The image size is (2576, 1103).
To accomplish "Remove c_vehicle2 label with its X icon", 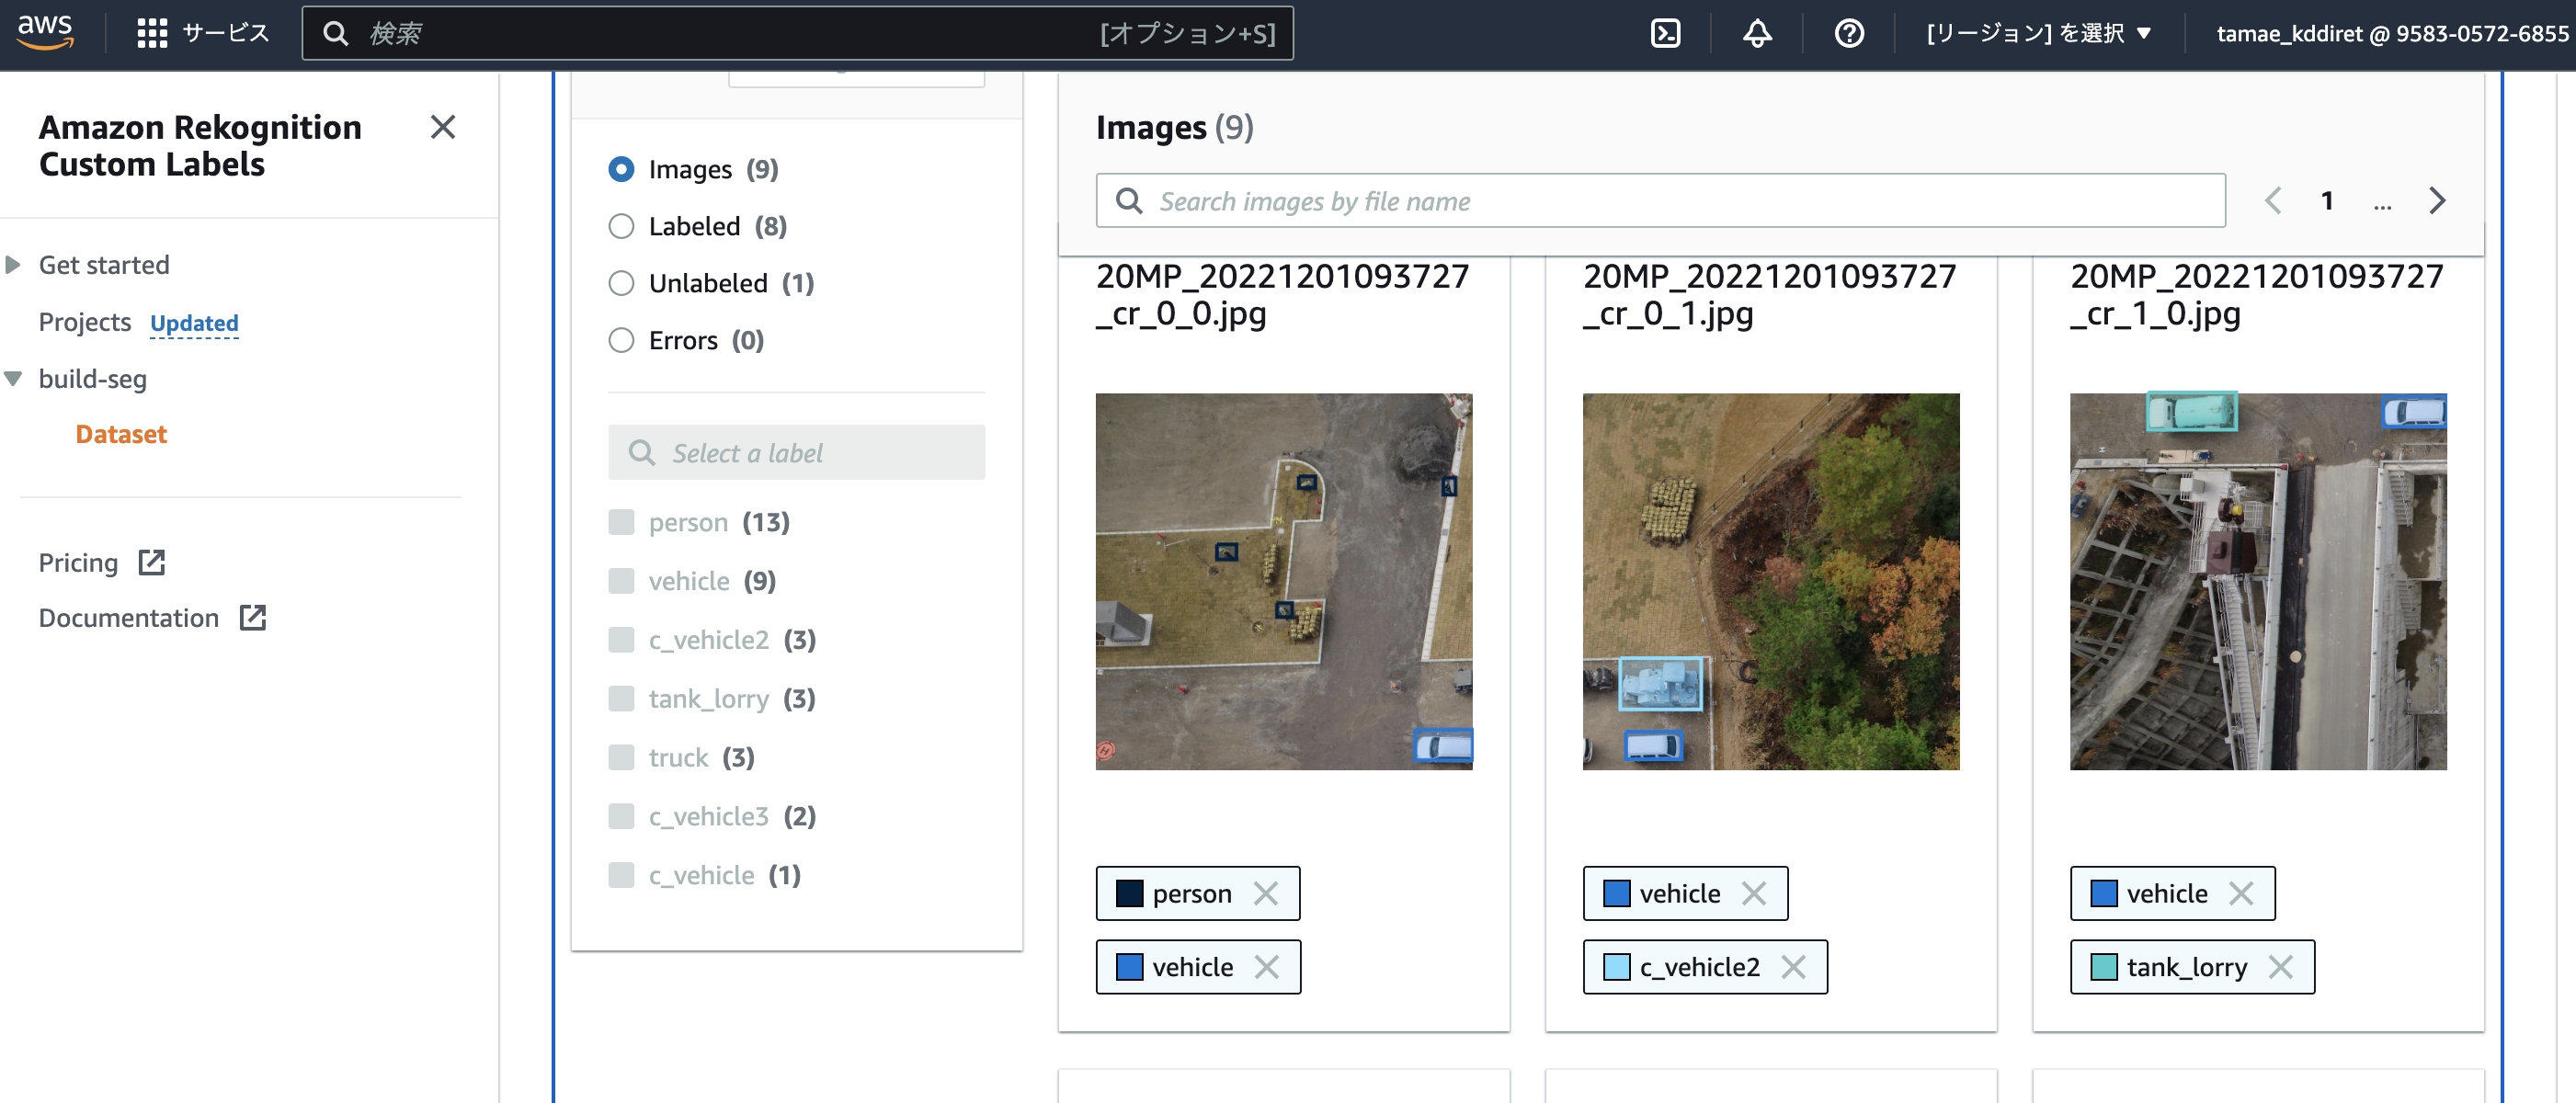I will pos(1794,967).
